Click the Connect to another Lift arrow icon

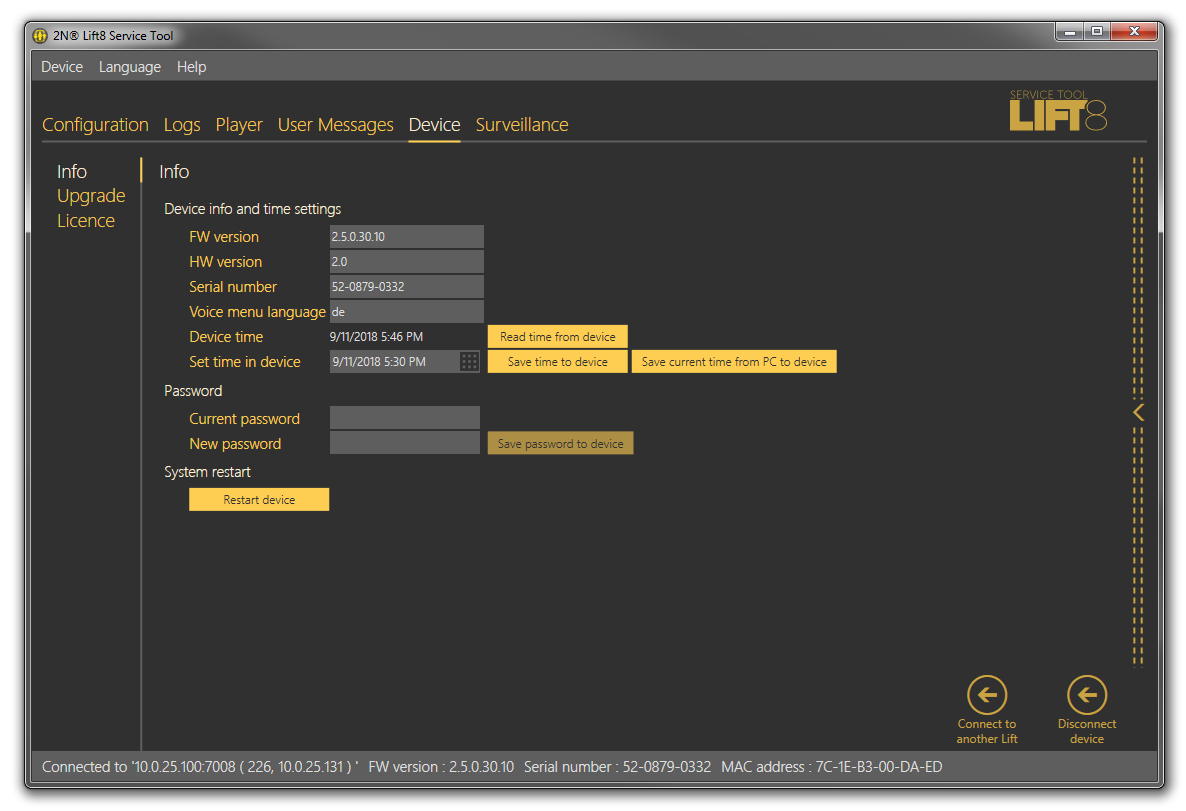[x=986, y=695]
